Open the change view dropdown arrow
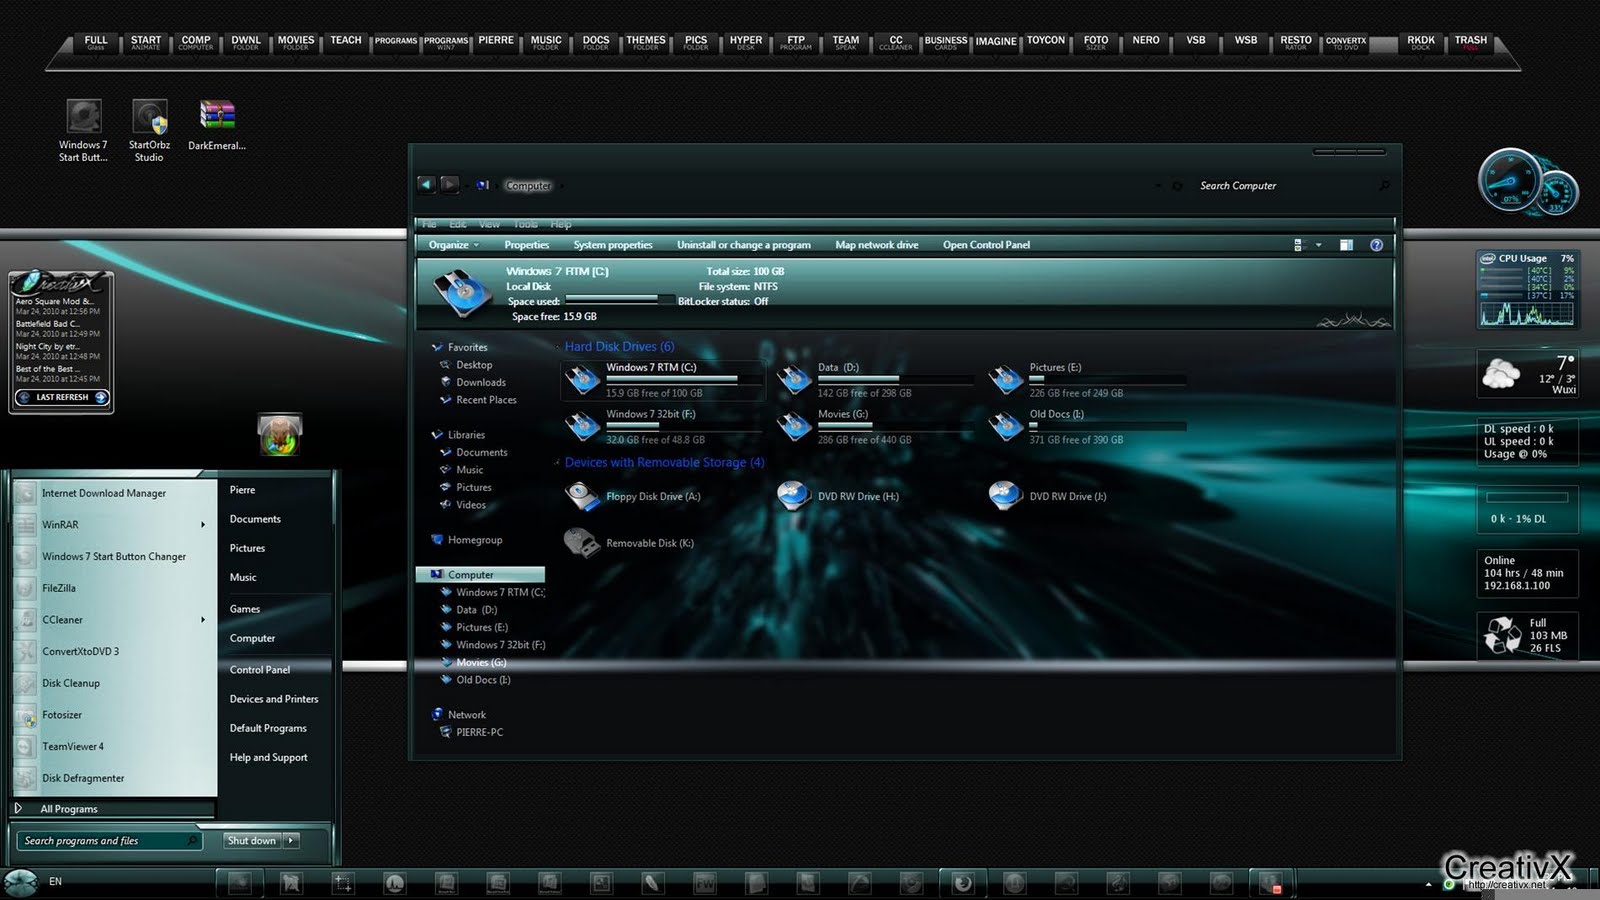 click(1318, 245)
